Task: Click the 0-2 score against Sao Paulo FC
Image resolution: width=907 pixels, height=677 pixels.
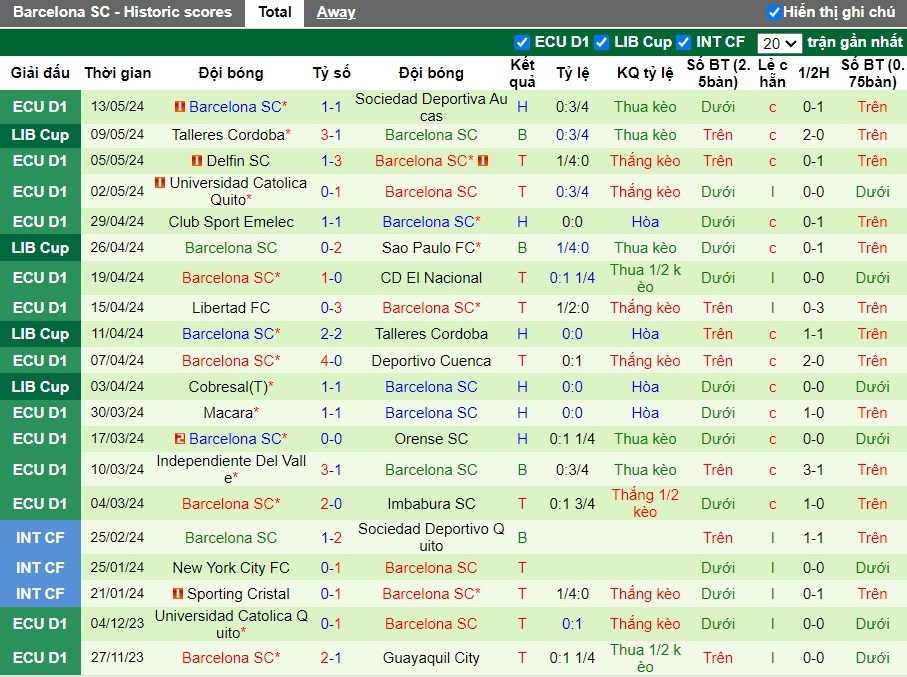Action: coord(331,248)
